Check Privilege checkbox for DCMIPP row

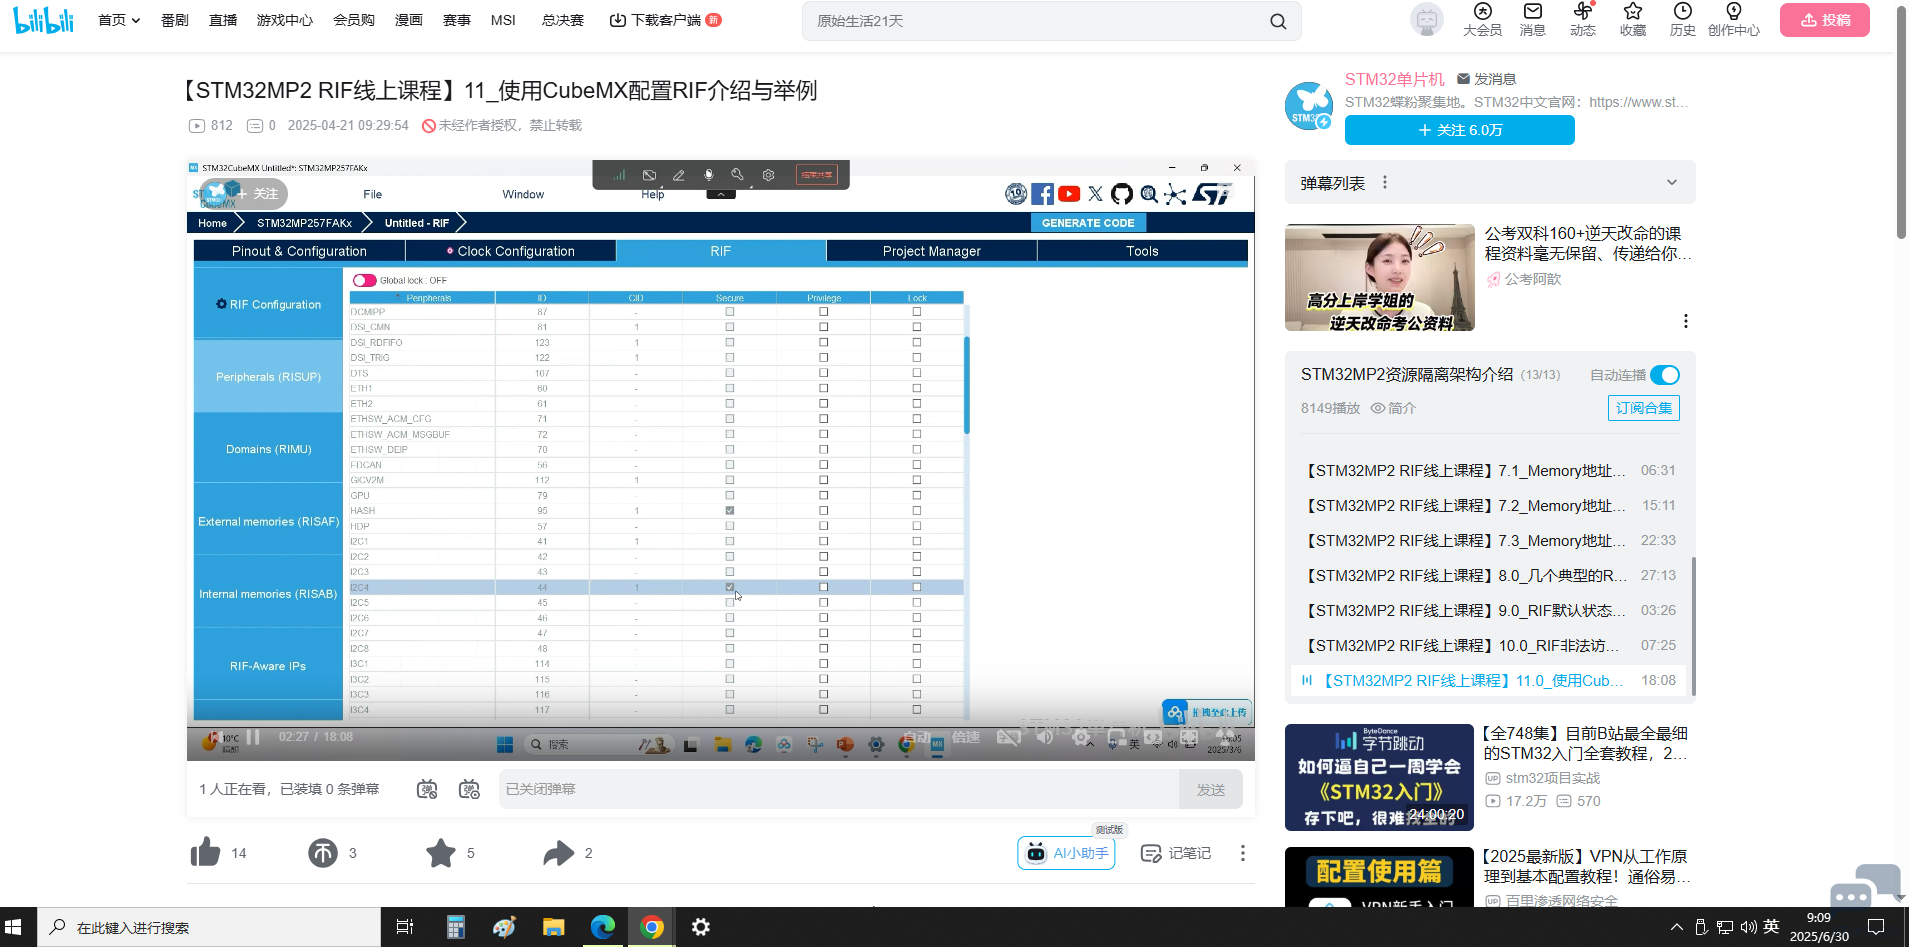pyautogui.click(x=824, y=312)
